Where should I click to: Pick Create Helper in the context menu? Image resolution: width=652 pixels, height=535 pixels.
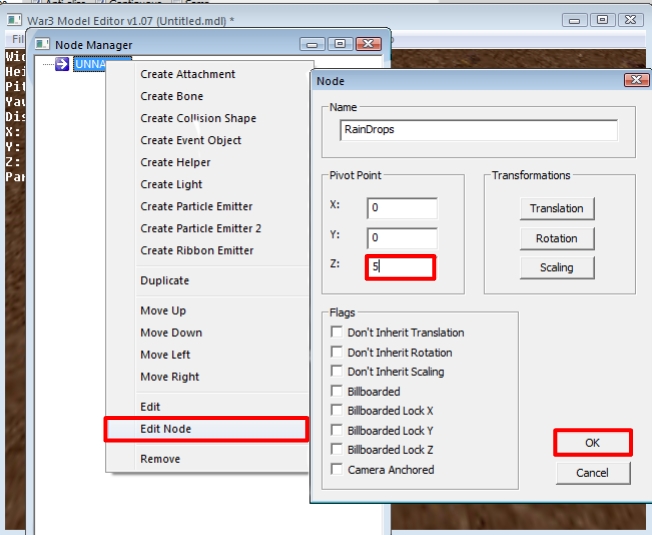click(175, 162)
